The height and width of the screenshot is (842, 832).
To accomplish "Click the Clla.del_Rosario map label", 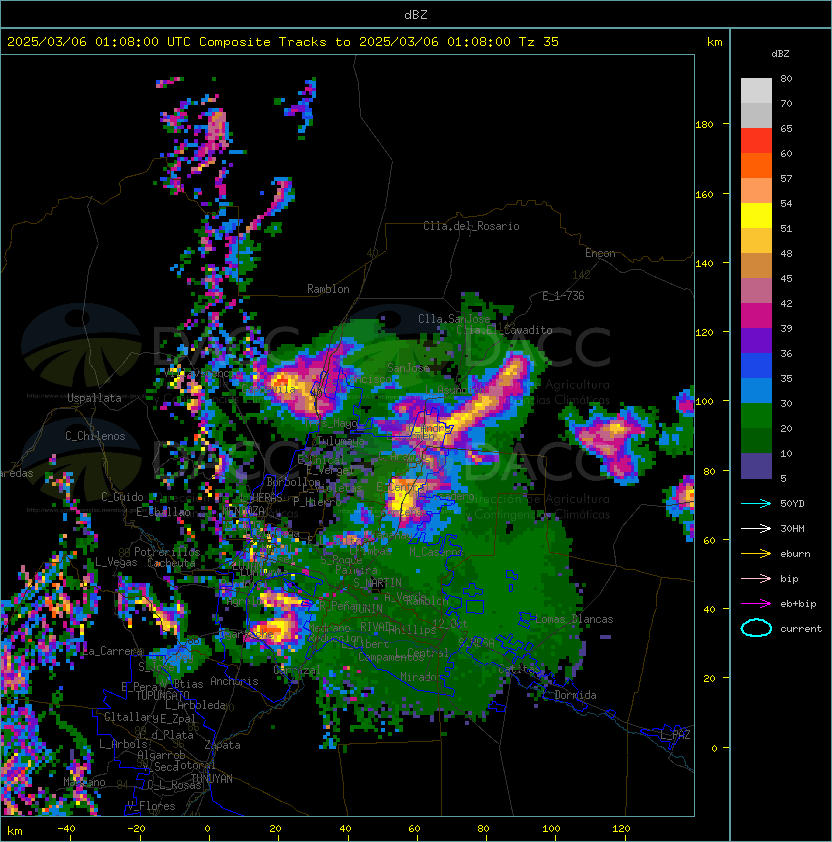I will tap(471, 226).
